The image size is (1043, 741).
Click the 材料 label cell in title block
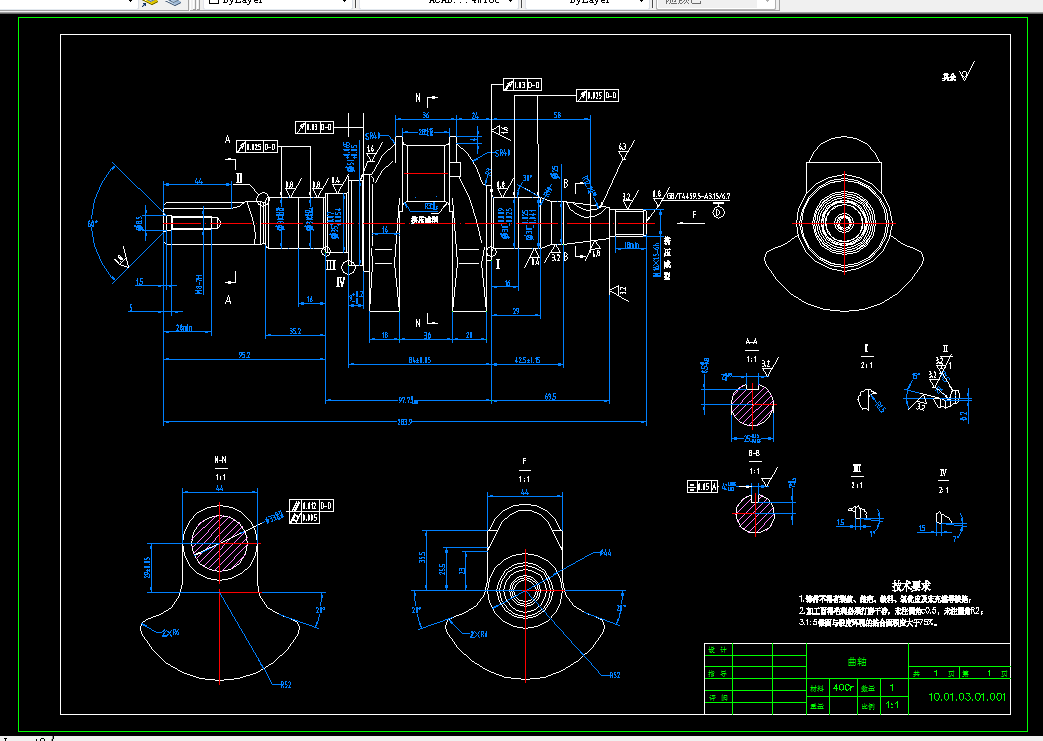coord(816,688)
